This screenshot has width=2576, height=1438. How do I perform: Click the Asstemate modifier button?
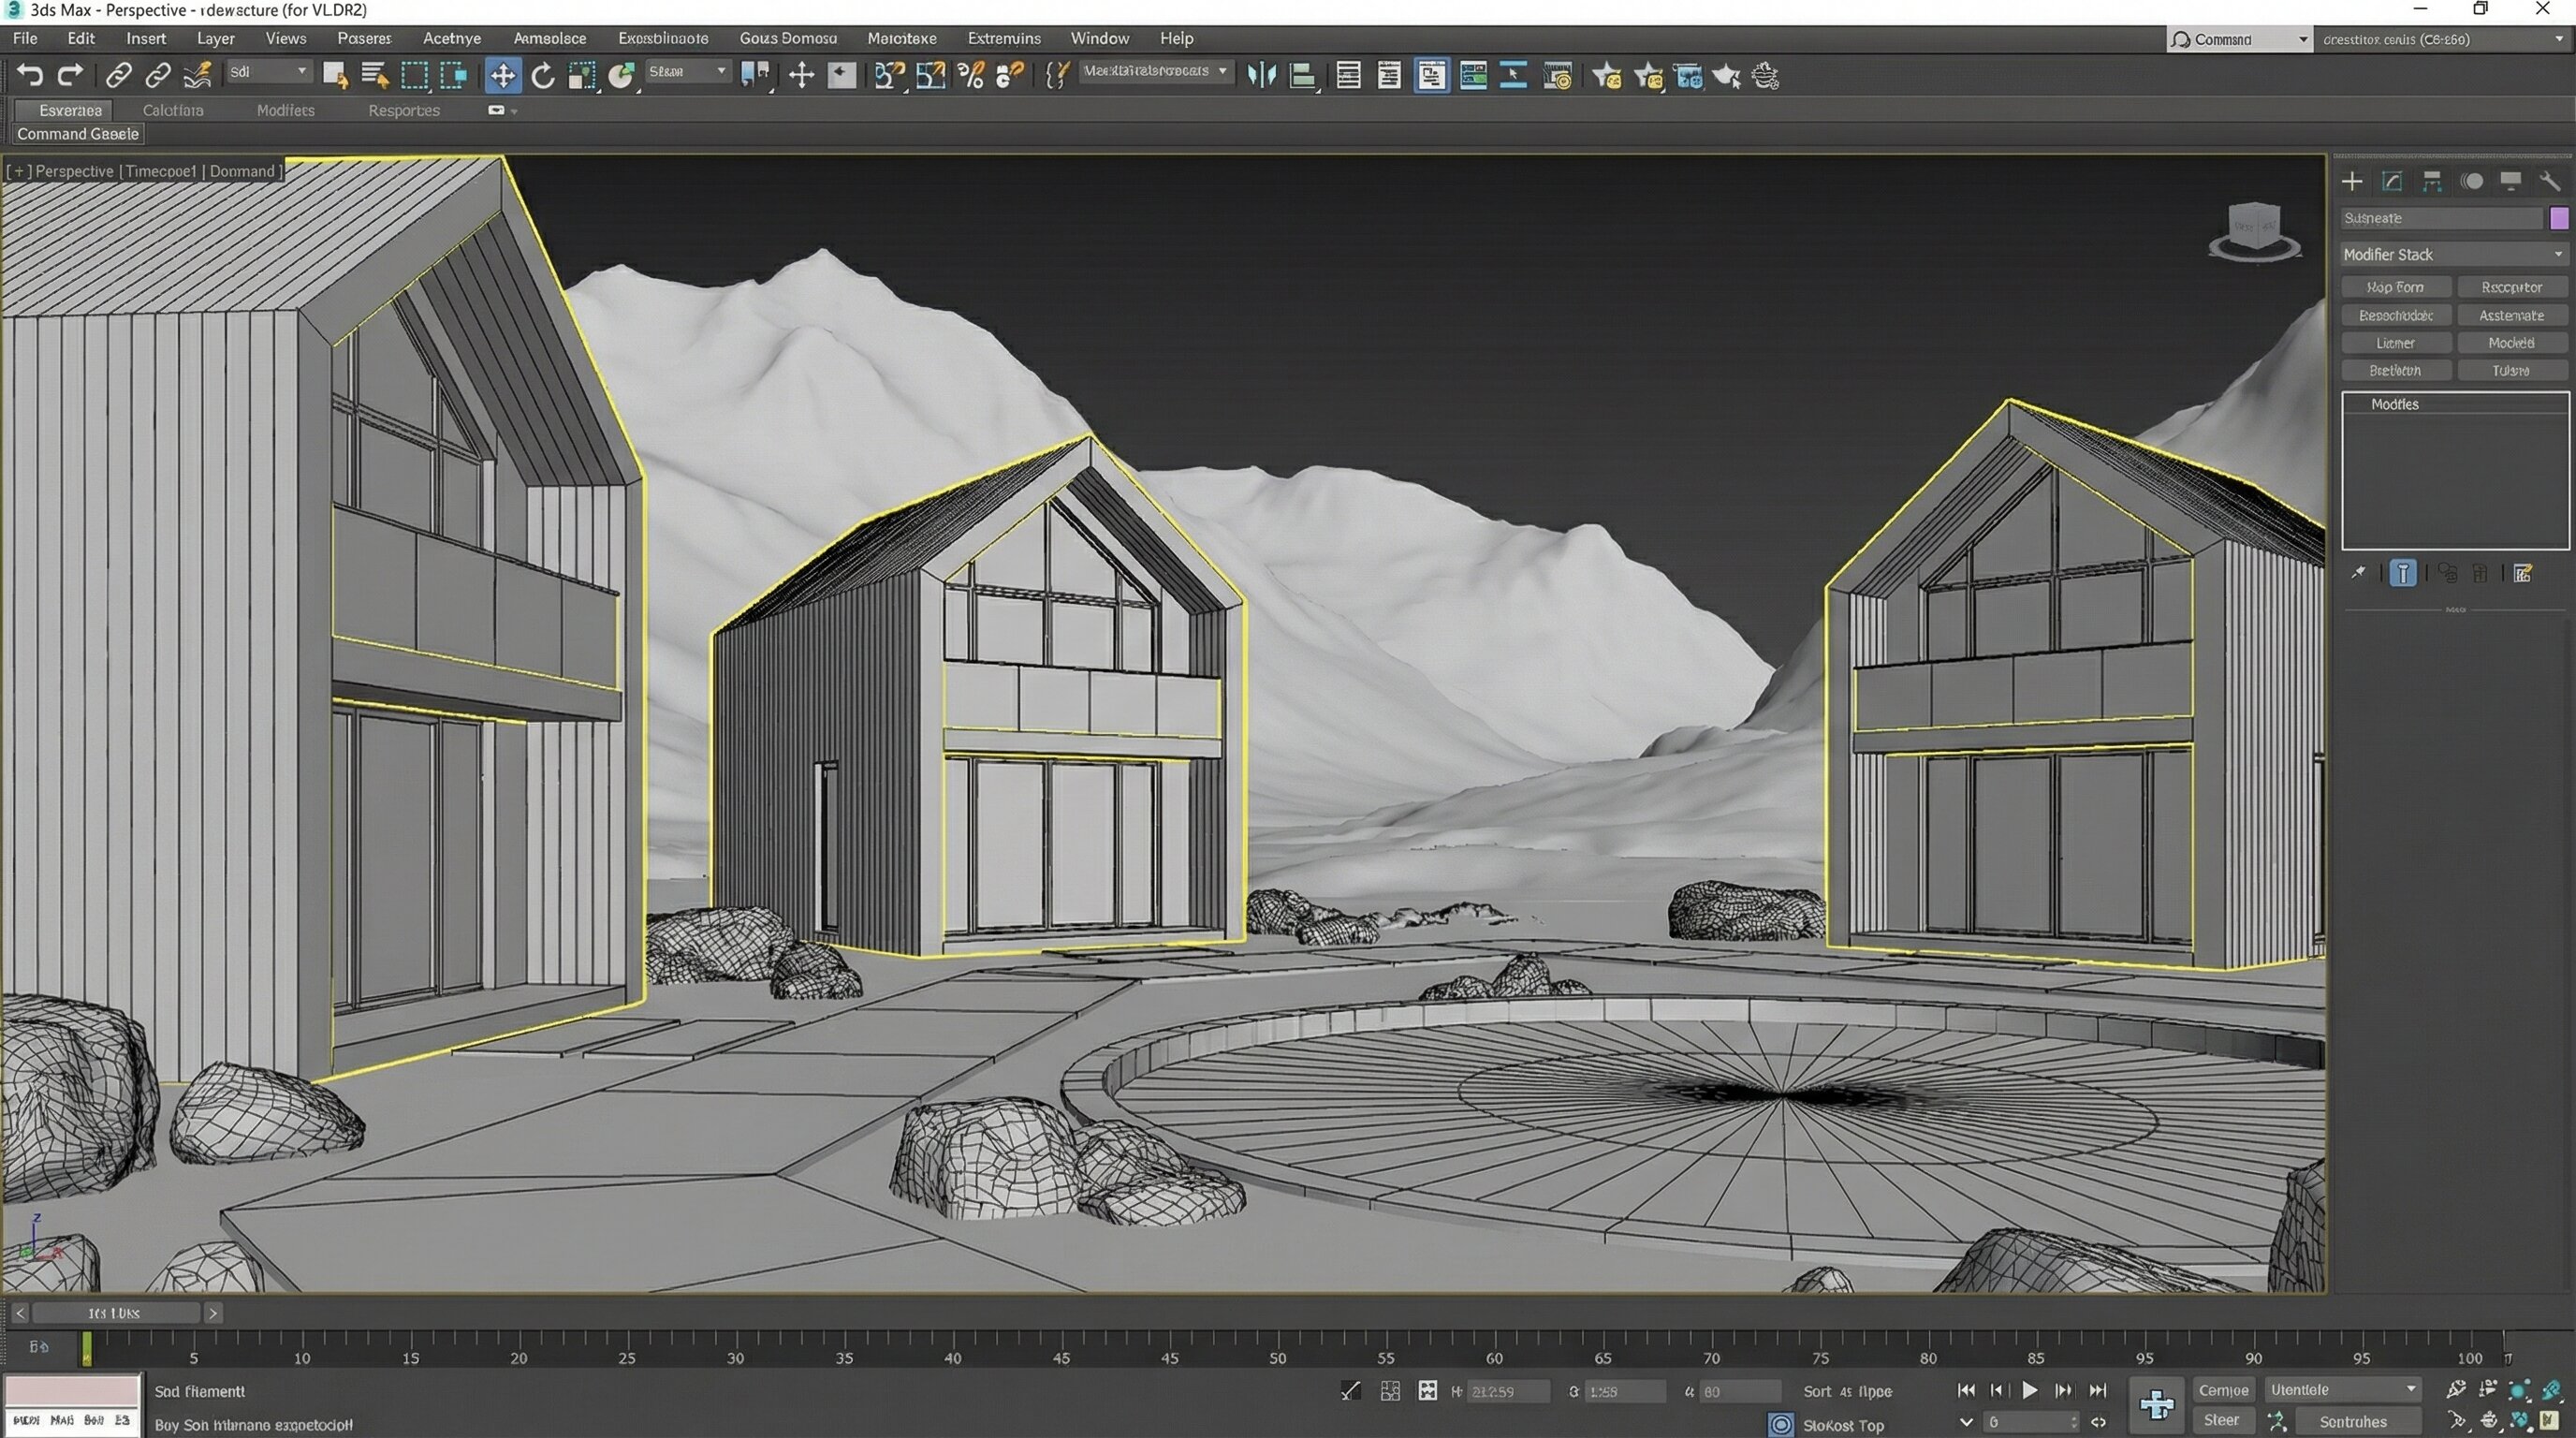coord(2511,315)
